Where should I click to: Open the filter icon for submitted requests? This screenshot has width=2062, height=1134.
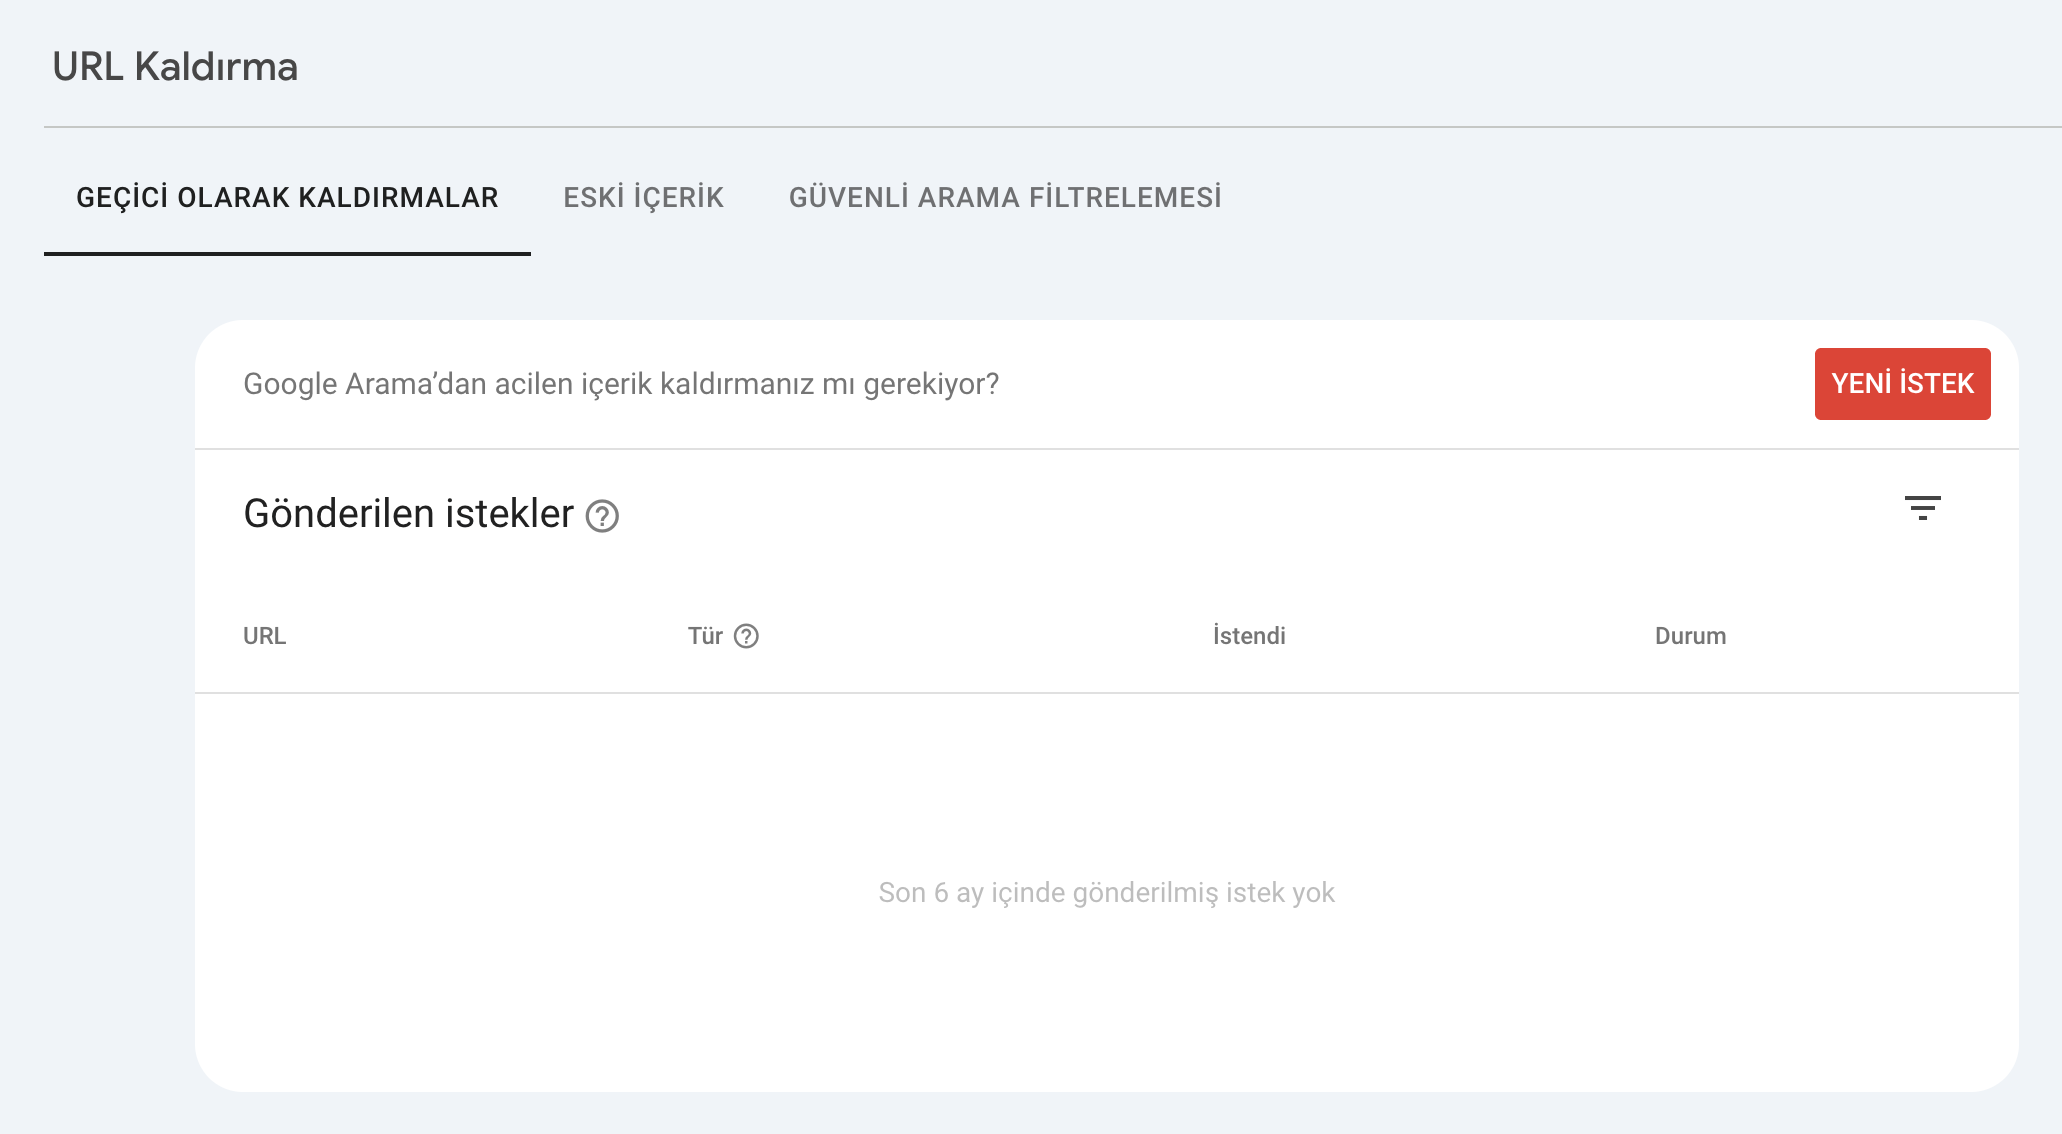1922,508
